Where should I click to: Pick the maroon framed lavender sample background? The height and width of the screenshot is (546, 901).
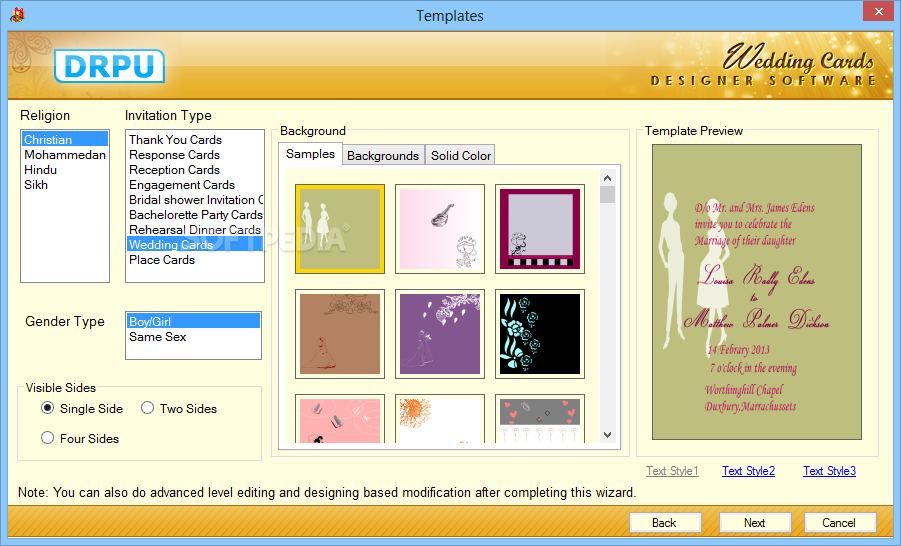540,229
